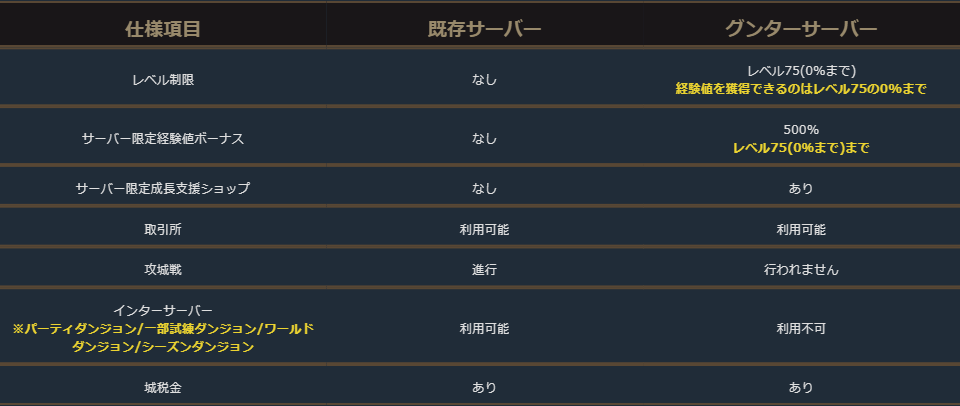
Task: Select the 既存サーバー column header
Action: [x=484, y=29]
